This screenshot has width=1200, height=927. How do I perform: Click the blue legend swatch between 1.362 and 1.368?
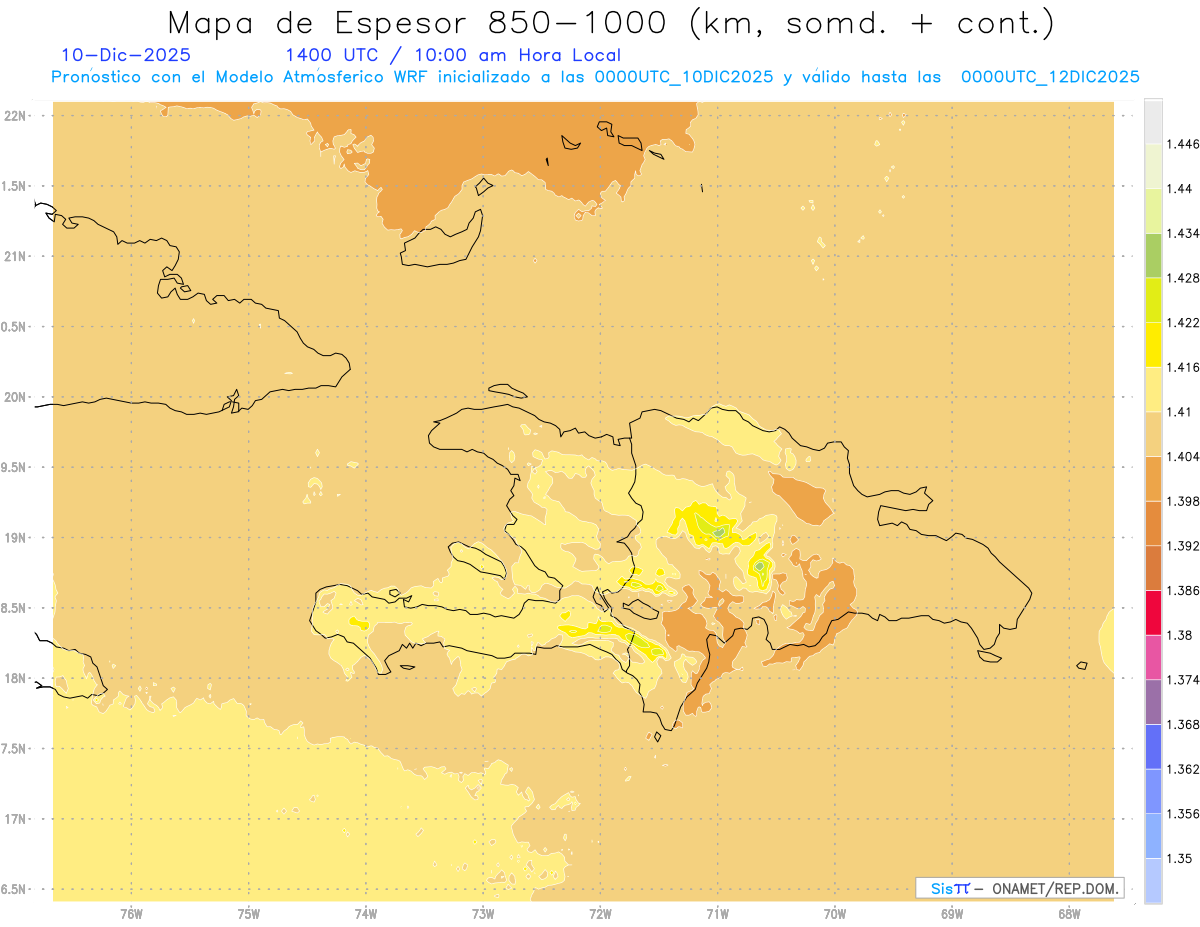1153,746
